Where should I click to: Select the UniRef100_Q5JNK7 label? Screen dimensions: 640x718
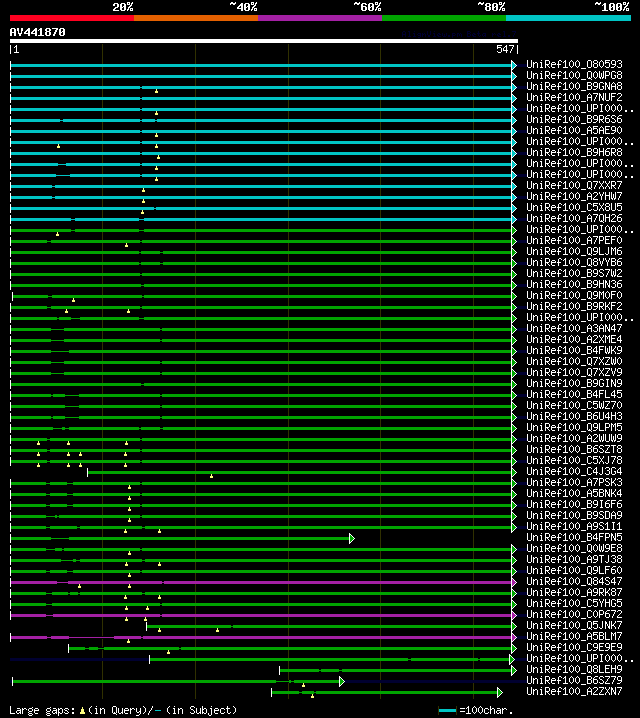pyautogui.click(x=574, y=625)
